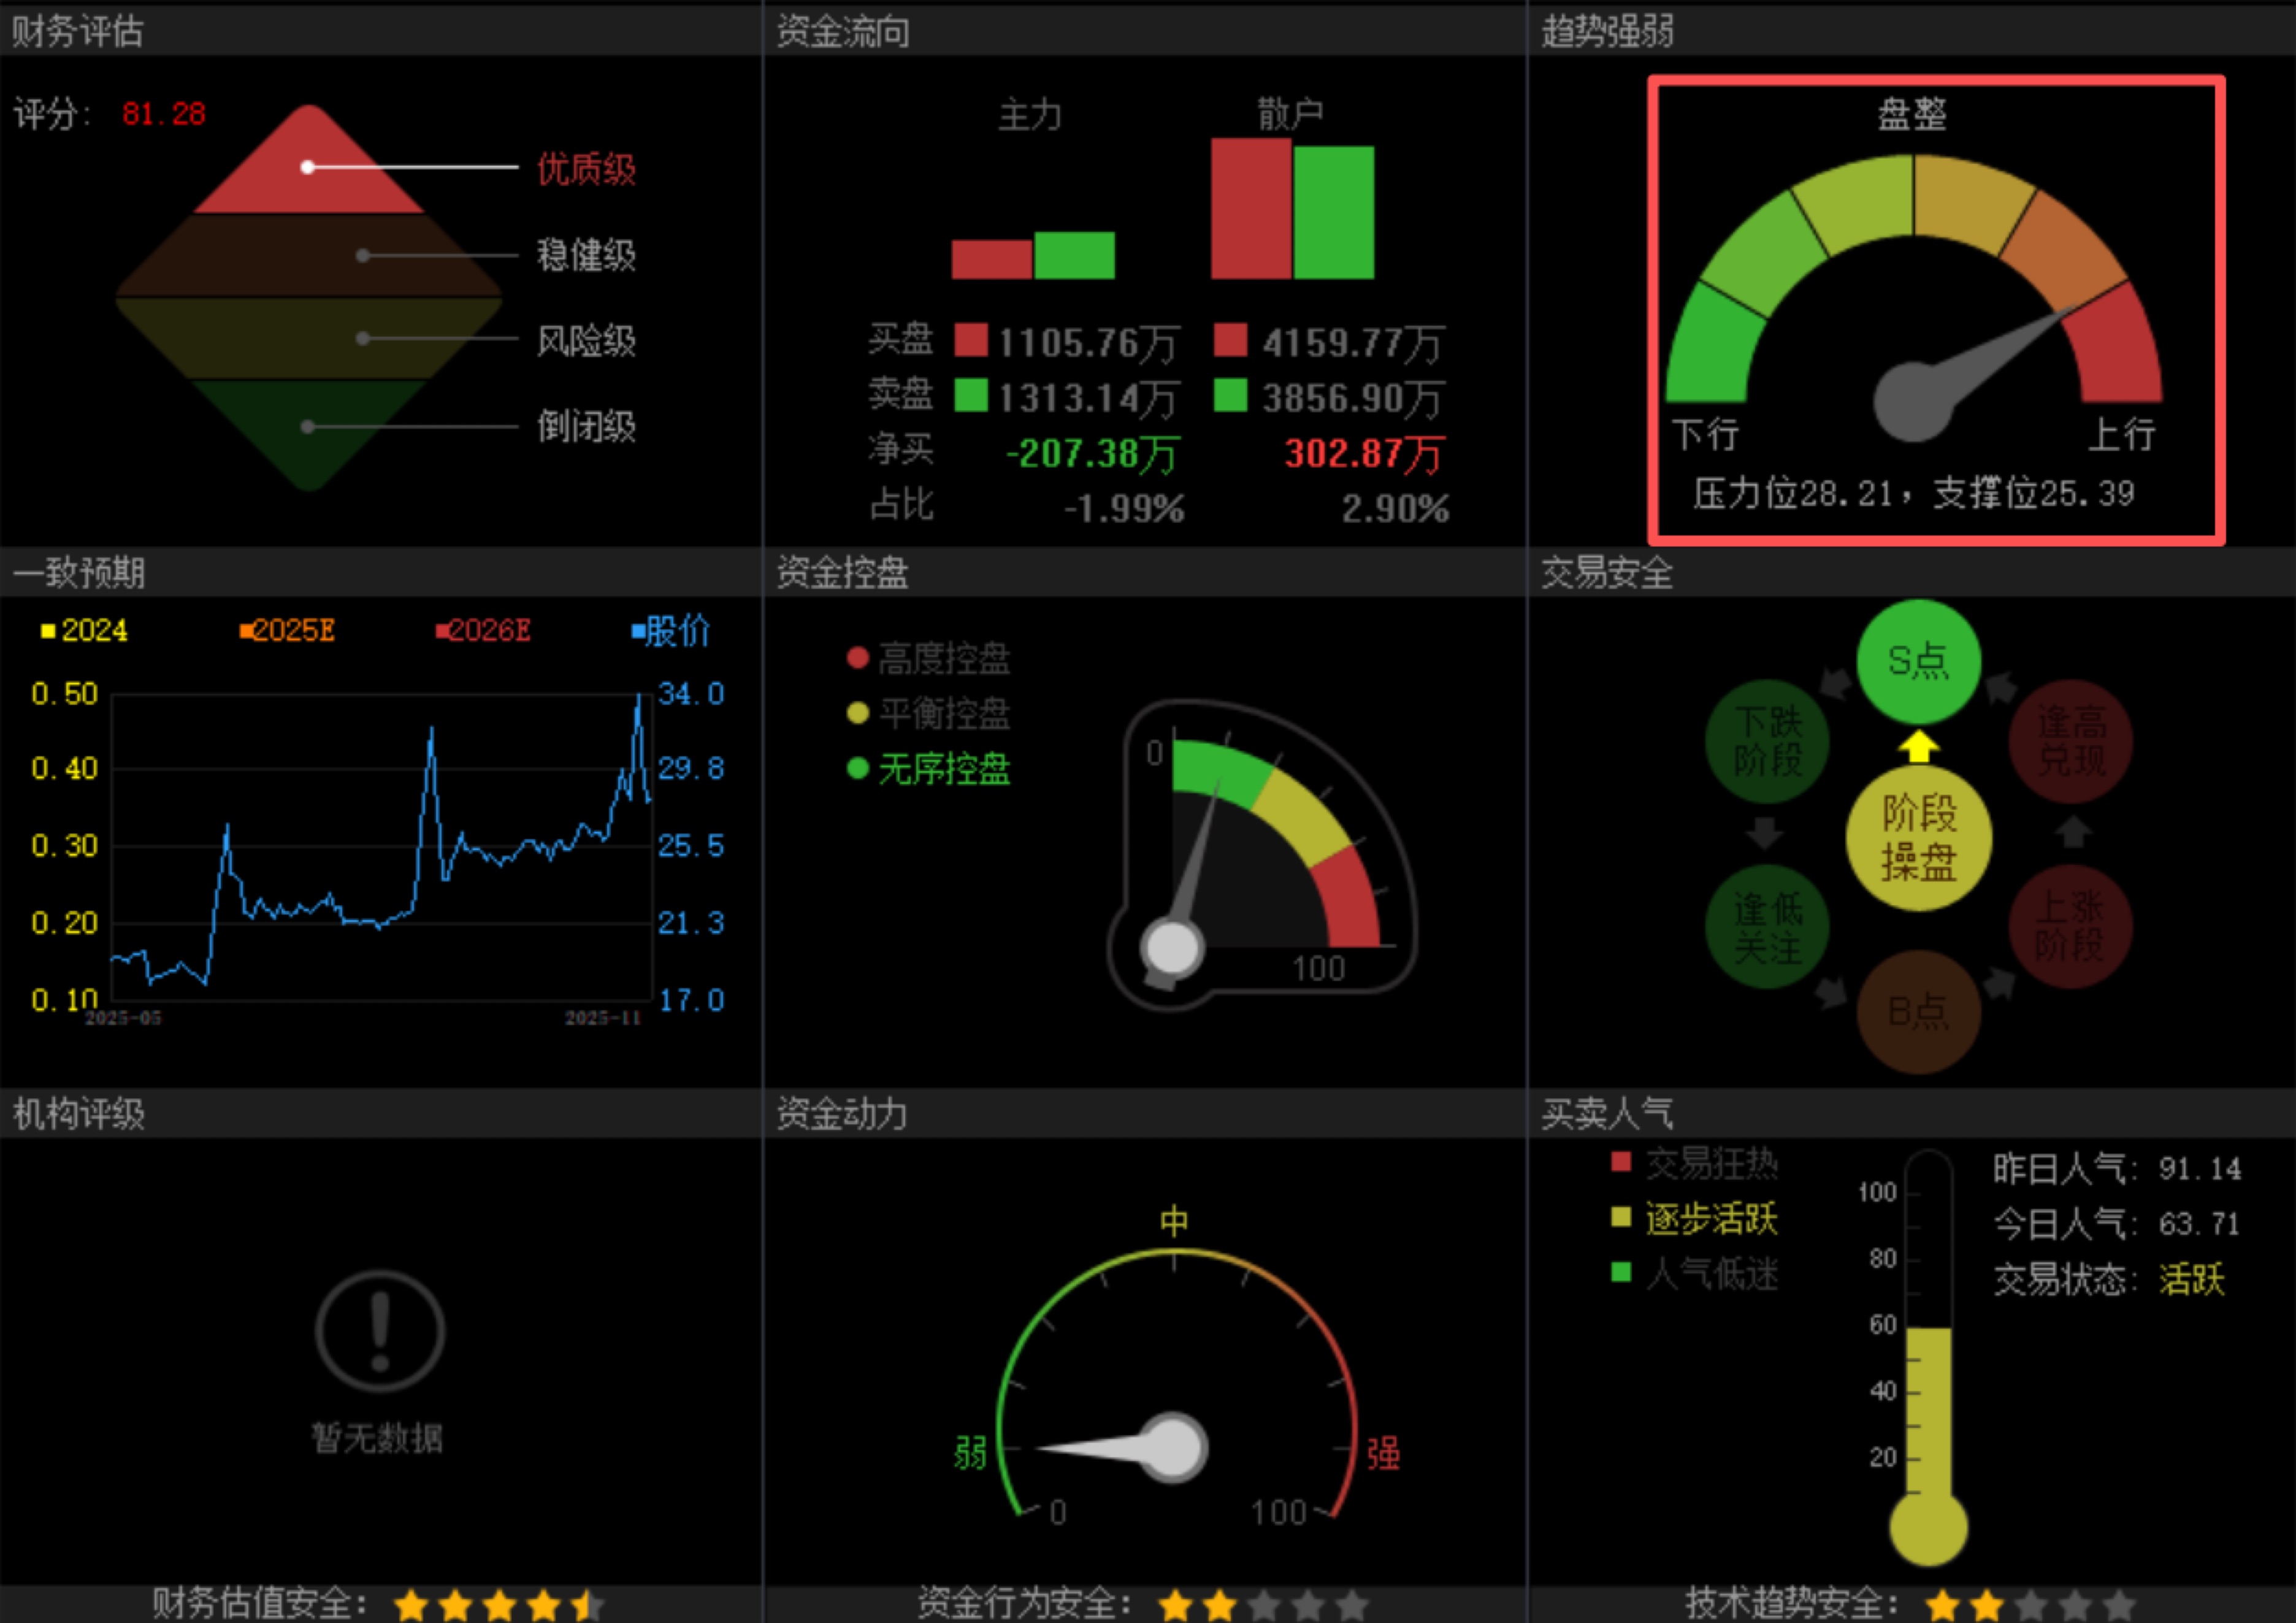Click the 暂无数据 exclamation icon
This screenshot has height=1623, width=2296.
pos(380,1331)
